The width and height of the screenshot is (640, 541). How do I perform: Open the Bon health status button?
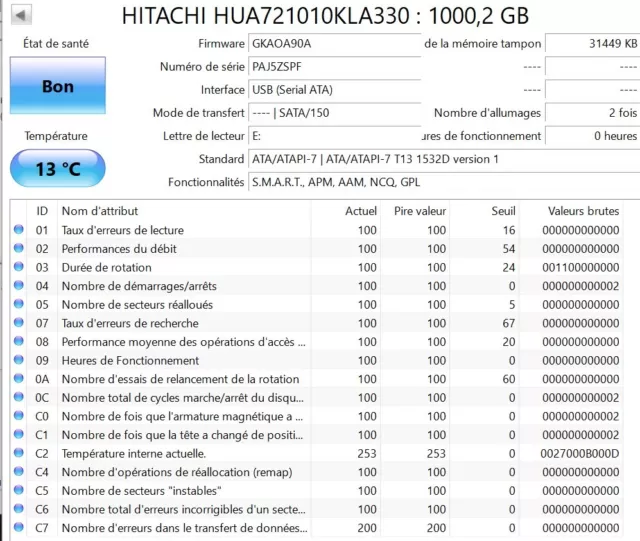[58, 85]
